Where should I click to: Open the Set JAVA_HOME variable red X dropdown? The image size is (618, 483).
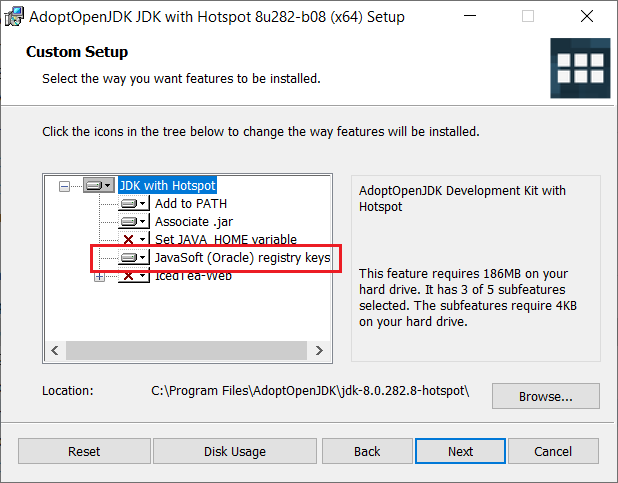pos(134,239)
